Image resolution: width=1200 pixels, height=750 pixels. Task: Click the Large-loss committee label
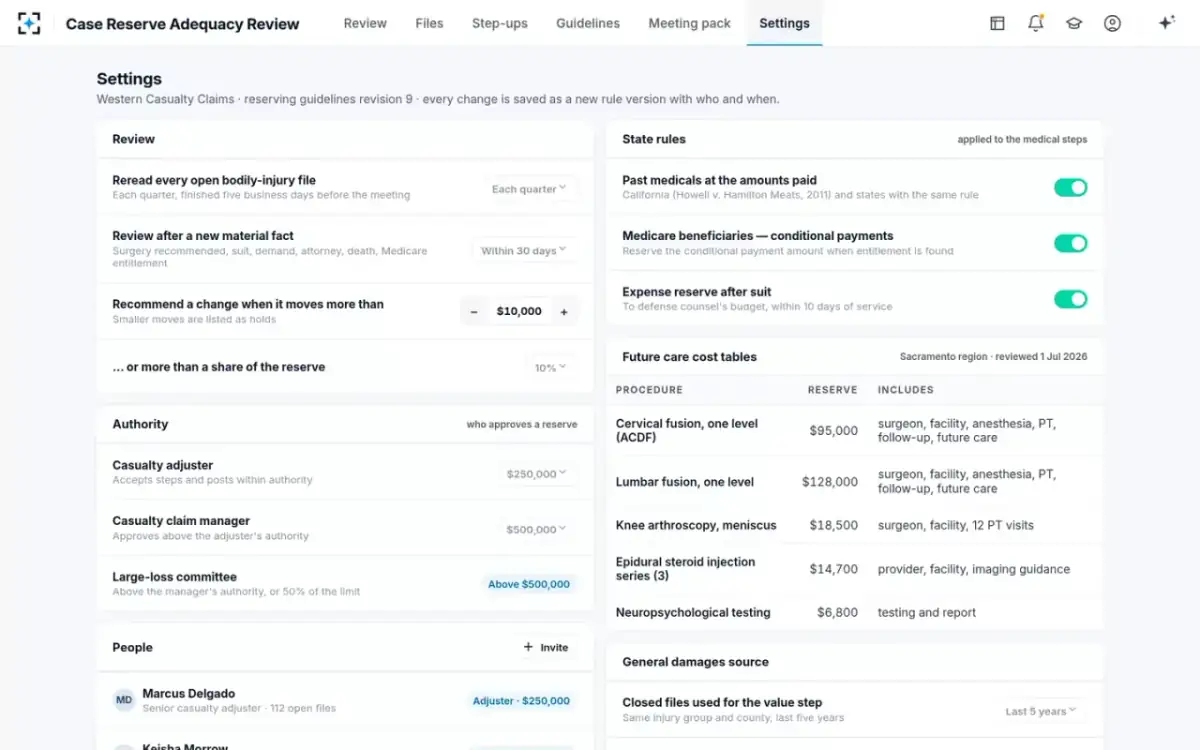(x=175, y=577)
